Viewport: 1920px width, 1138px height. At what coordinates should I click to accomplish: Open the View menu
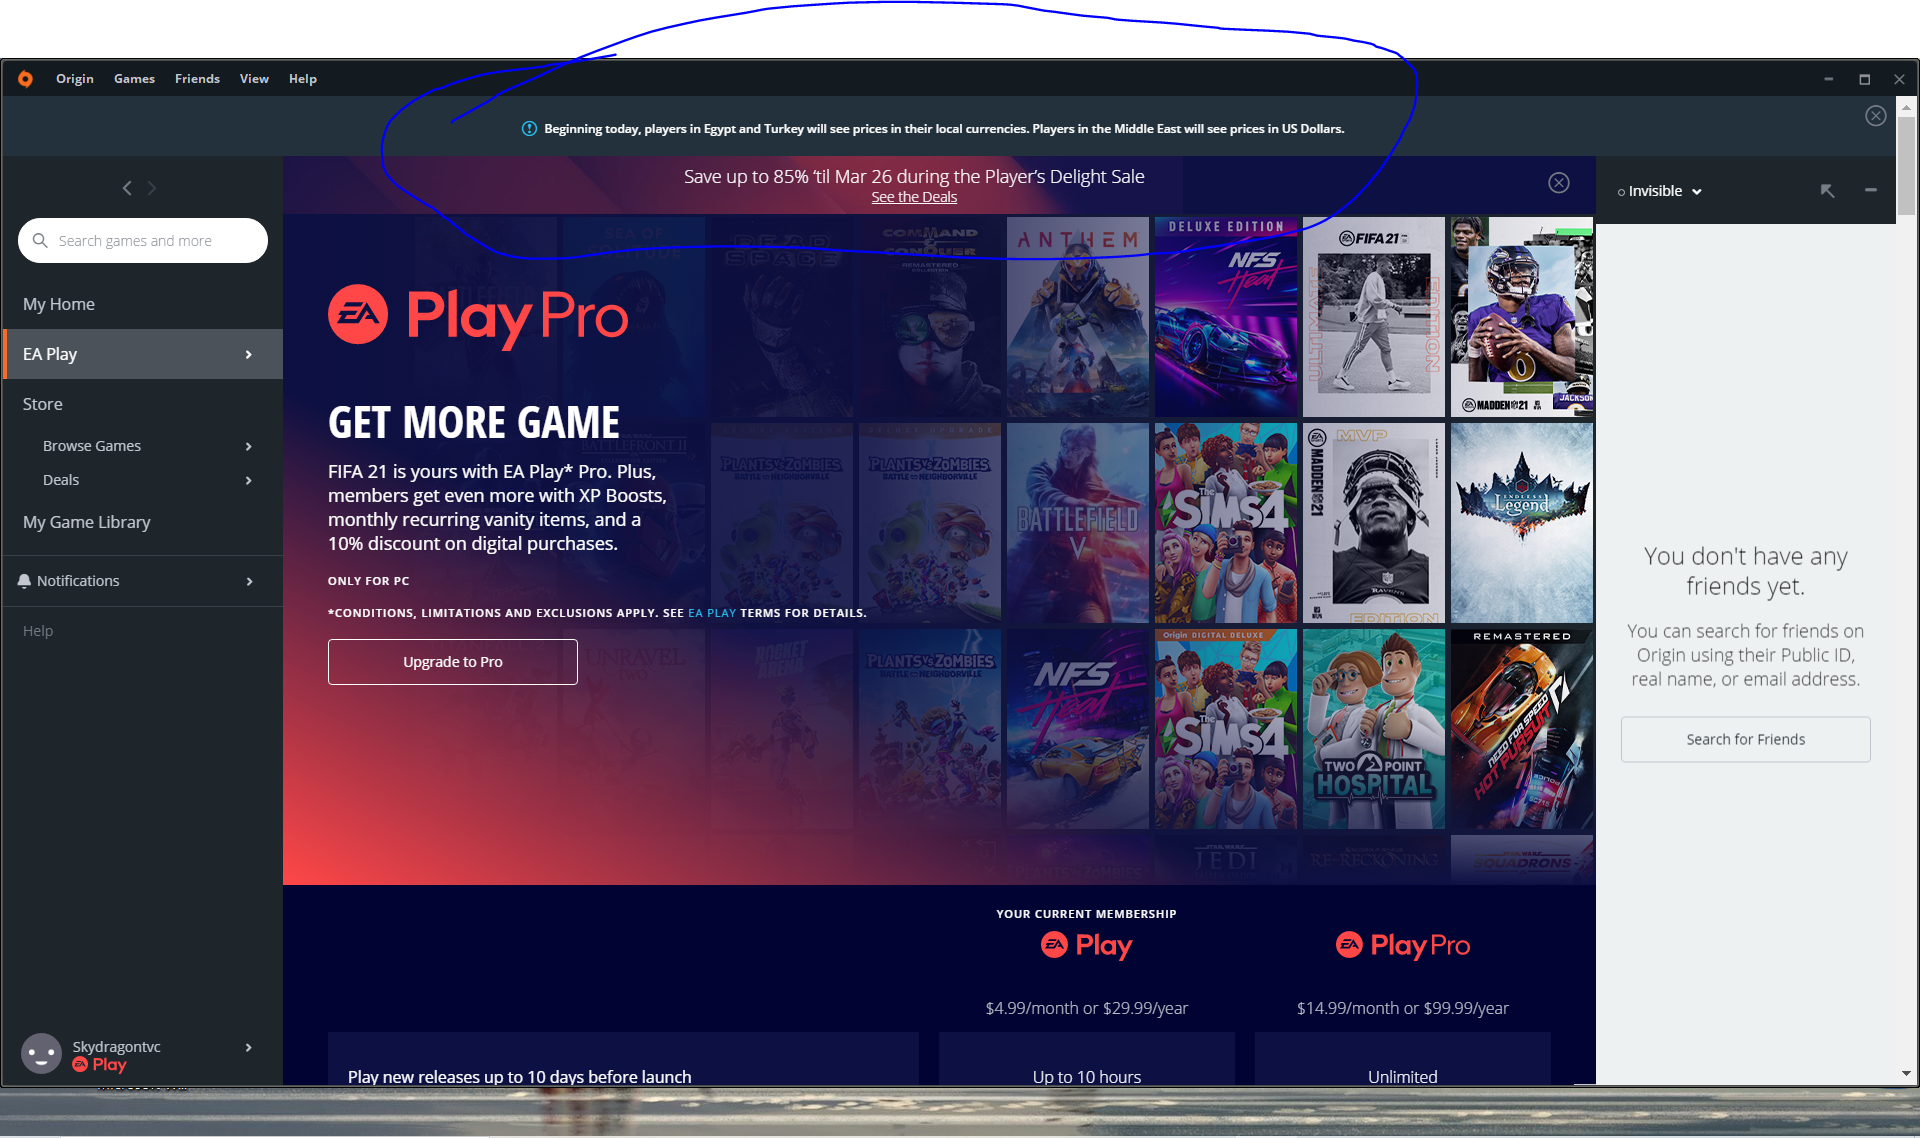tap(254, 79)
